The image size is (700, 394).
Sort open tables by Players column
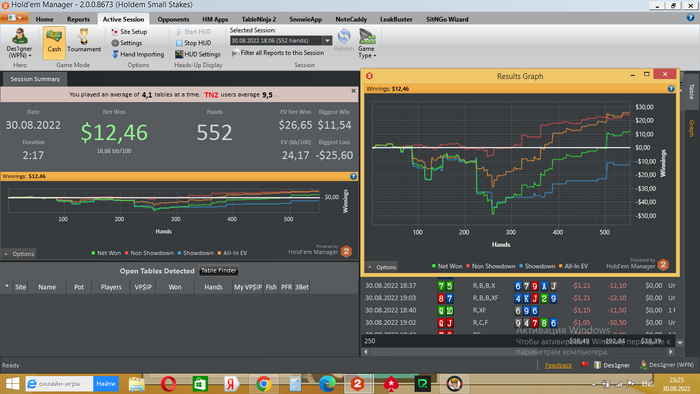[111, 287]
